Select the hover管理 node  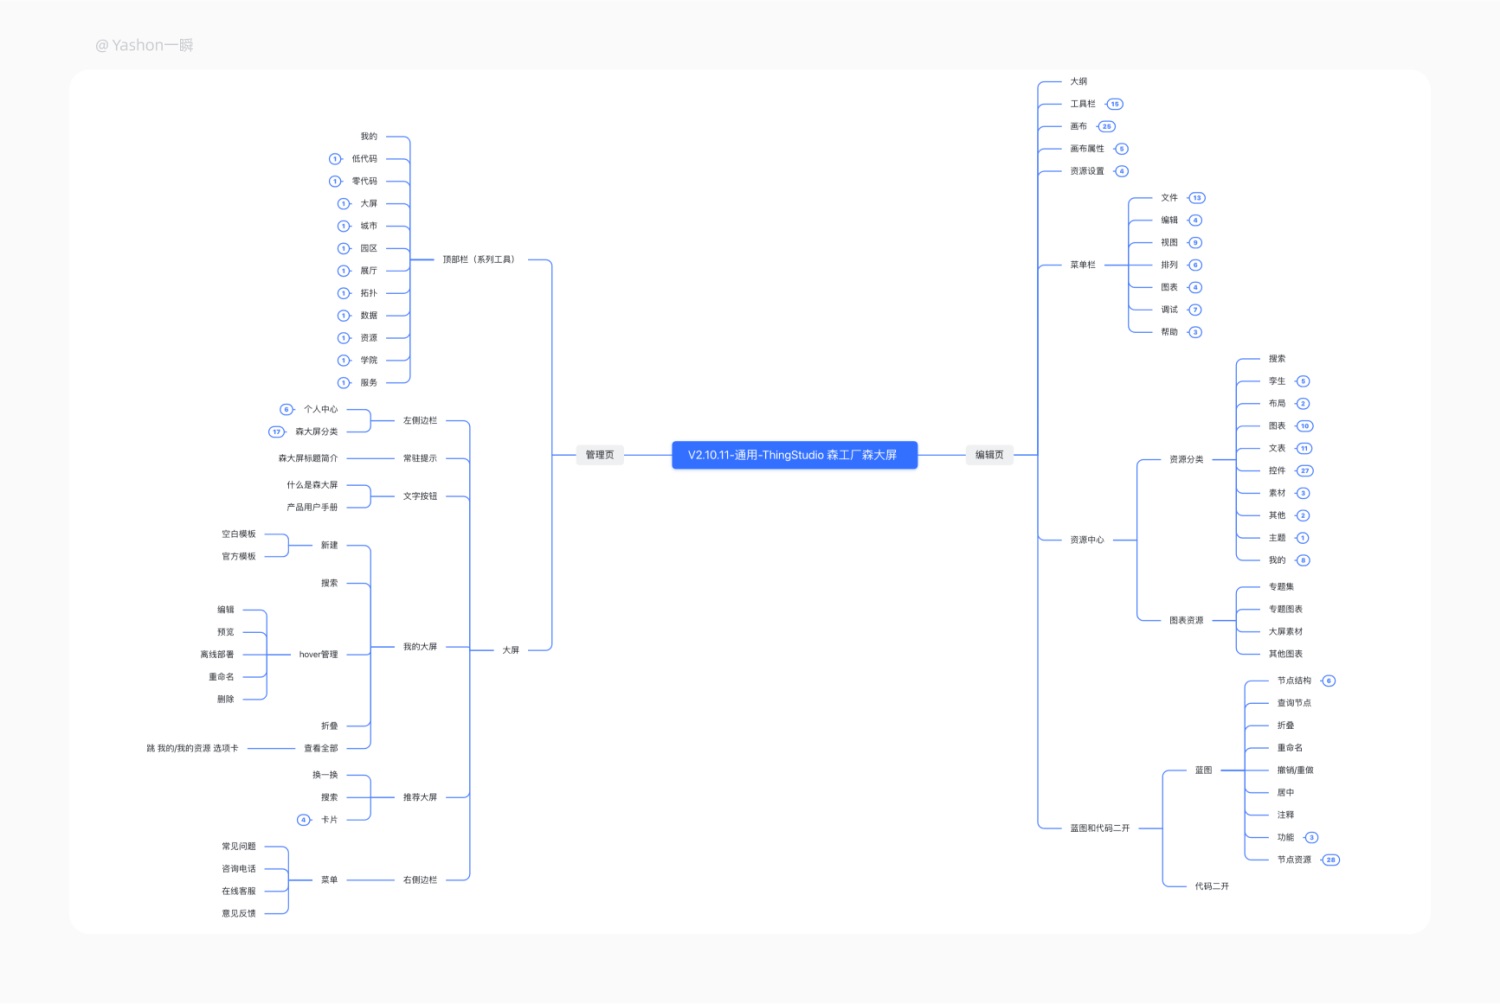coord(319,655)
